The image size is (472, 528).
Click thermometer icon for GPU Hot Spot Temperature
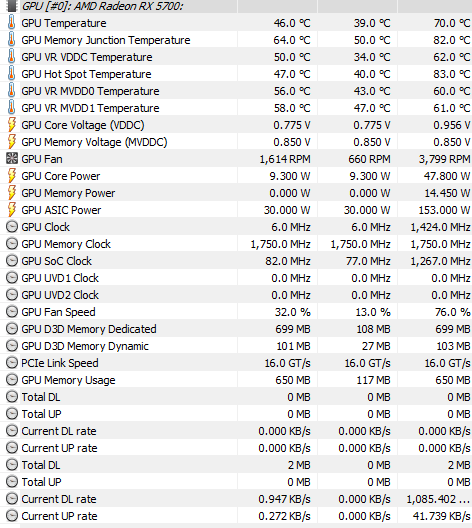[11, 73]
